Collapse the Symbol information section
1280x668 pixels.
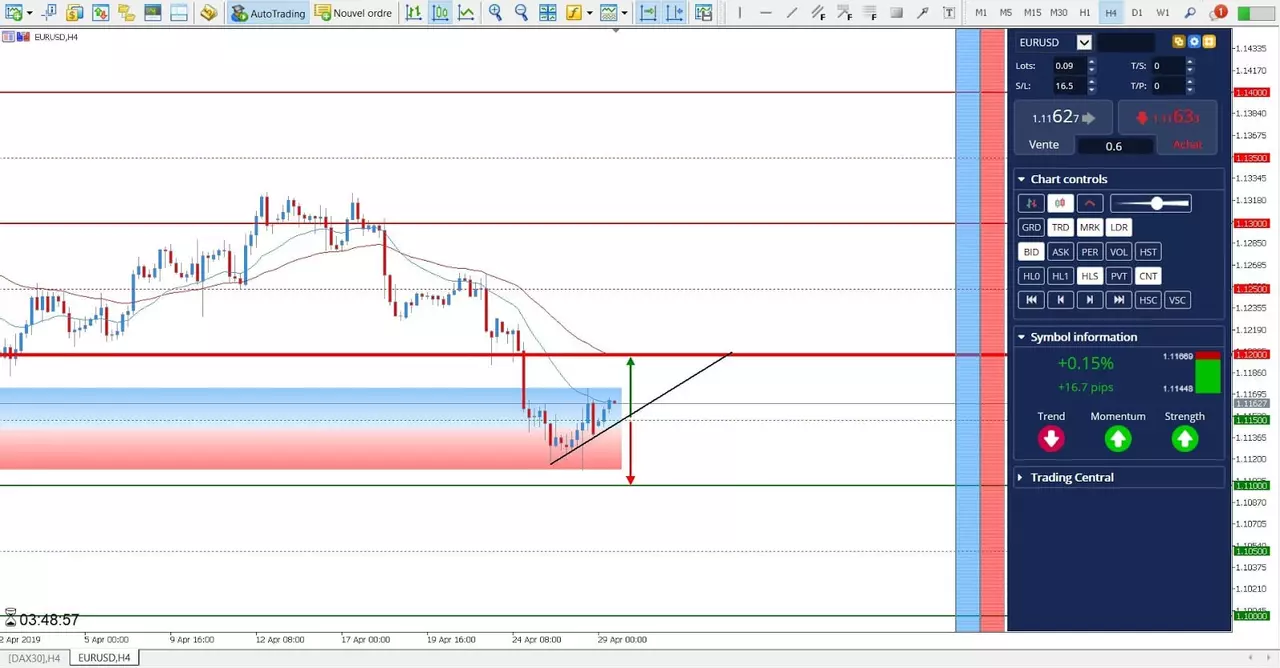[1021, 337]
